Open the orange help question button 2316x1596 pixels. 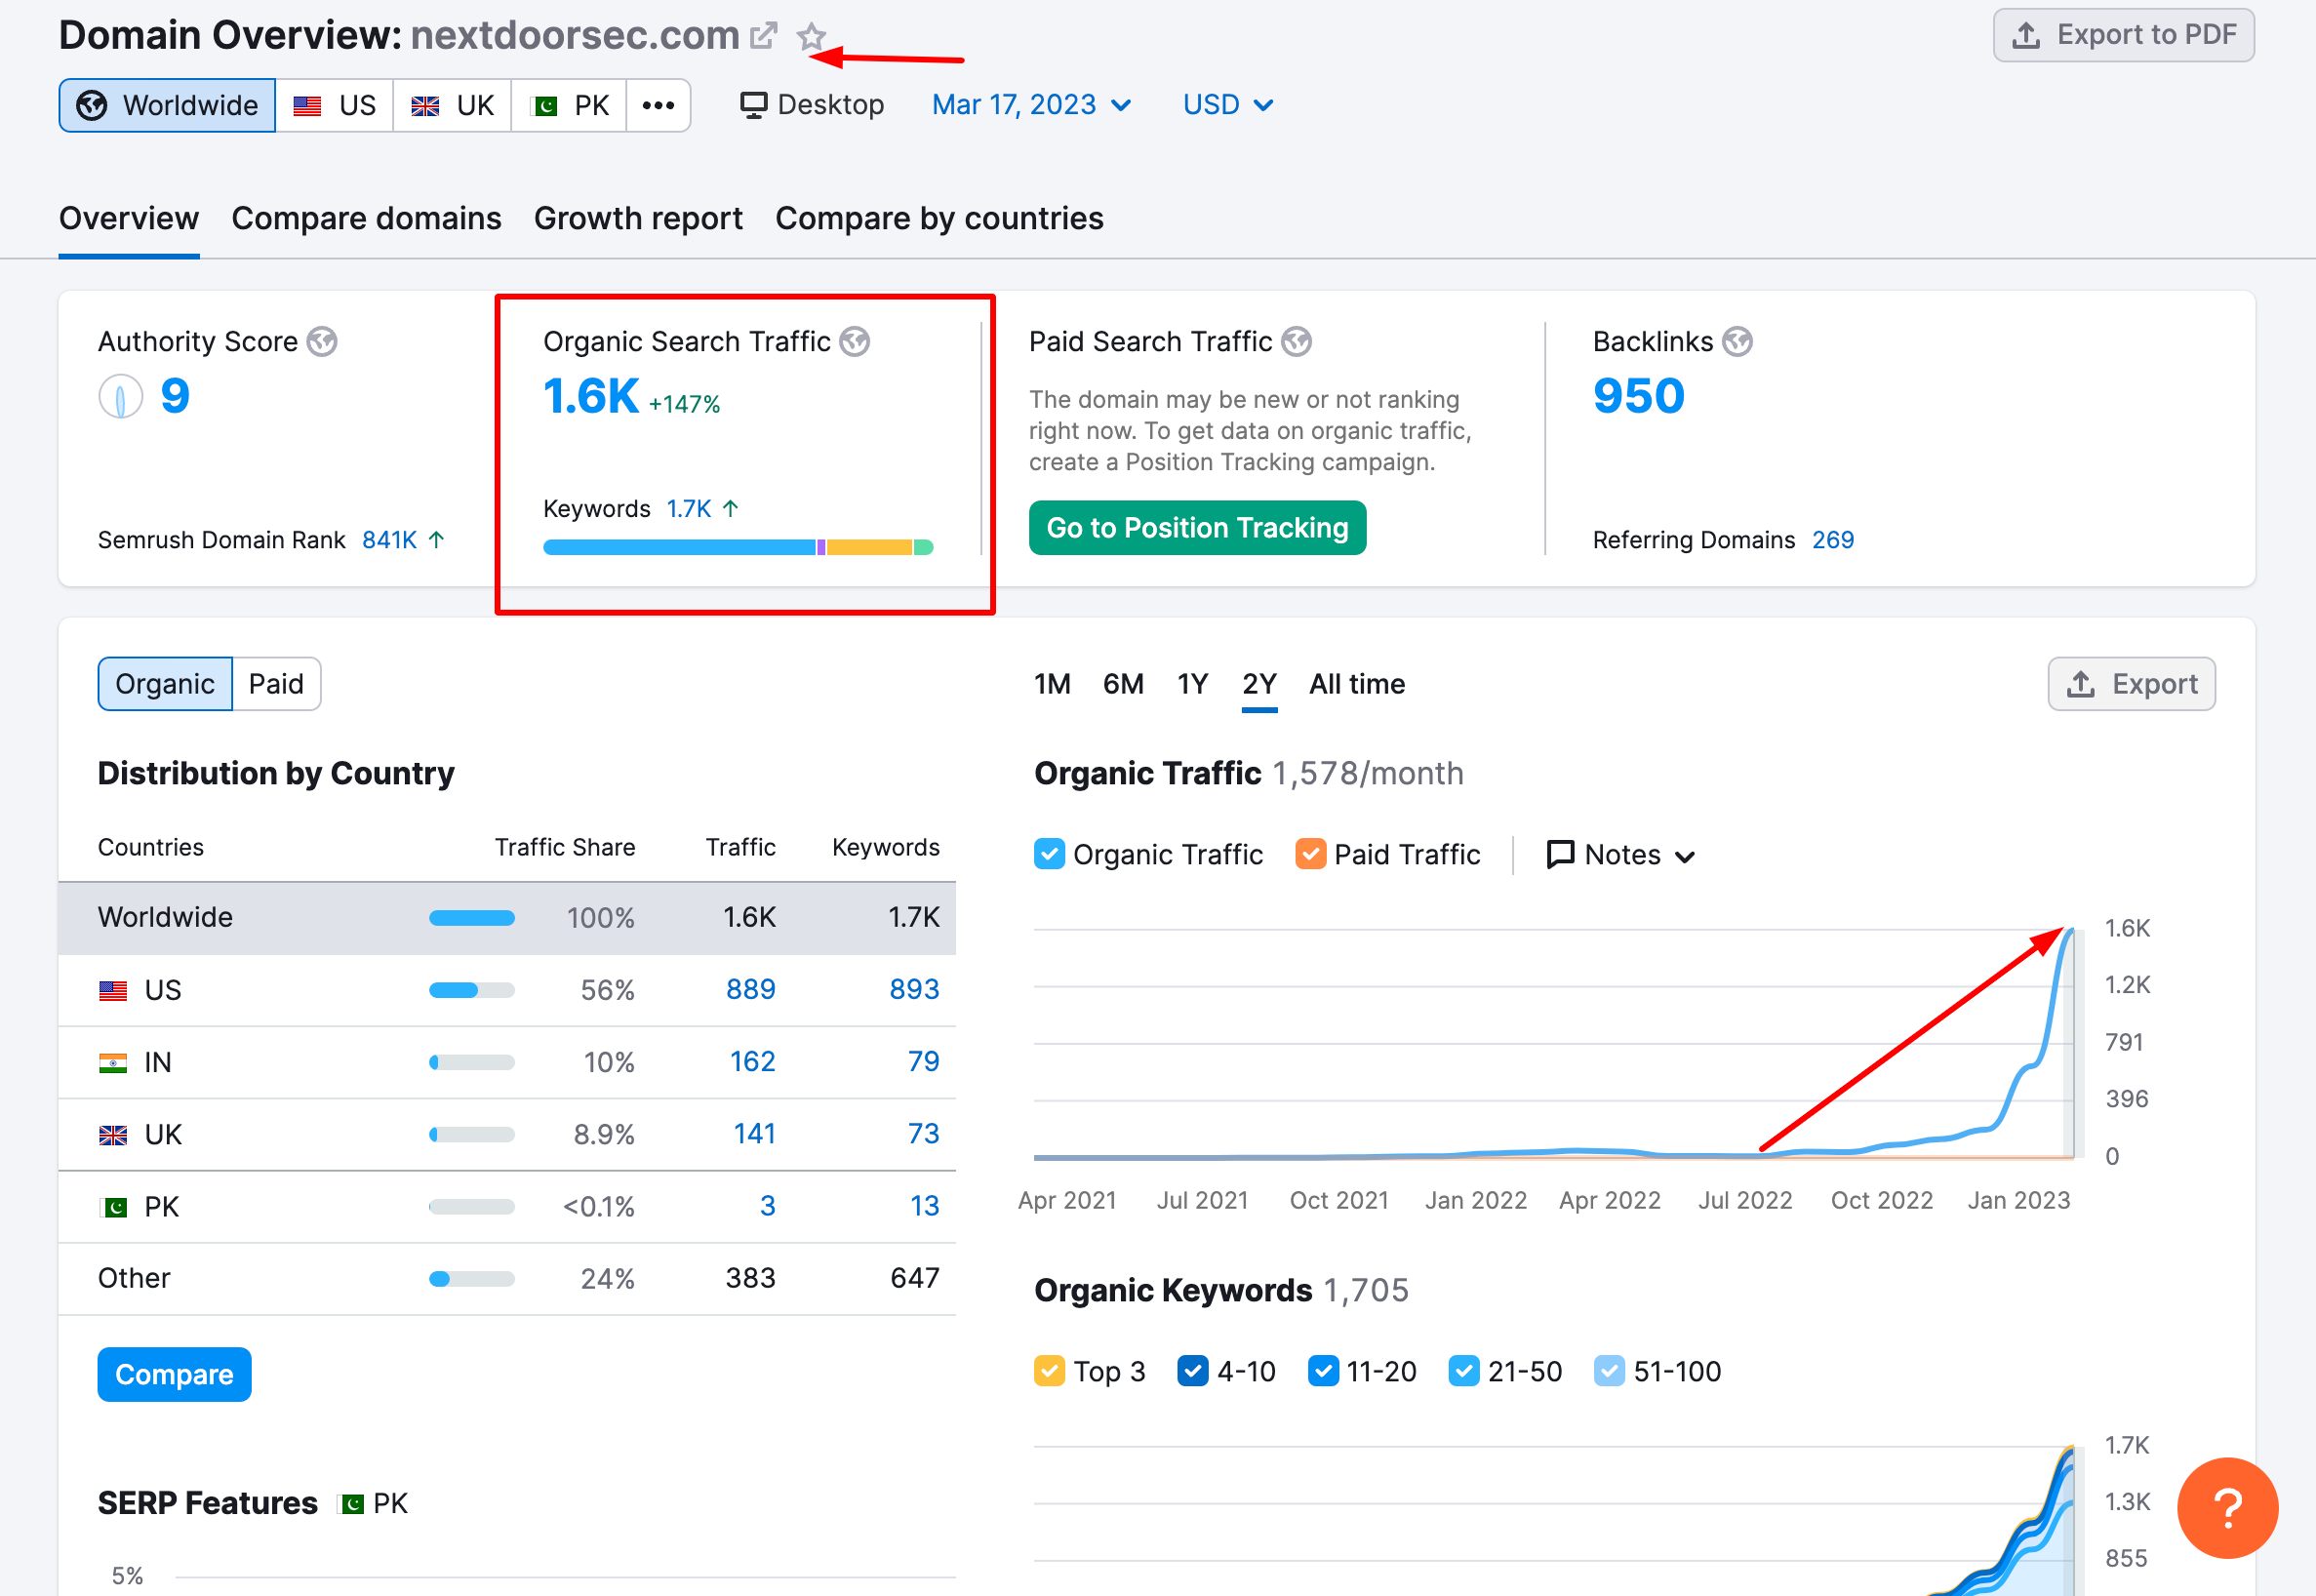(2227, 1508)
